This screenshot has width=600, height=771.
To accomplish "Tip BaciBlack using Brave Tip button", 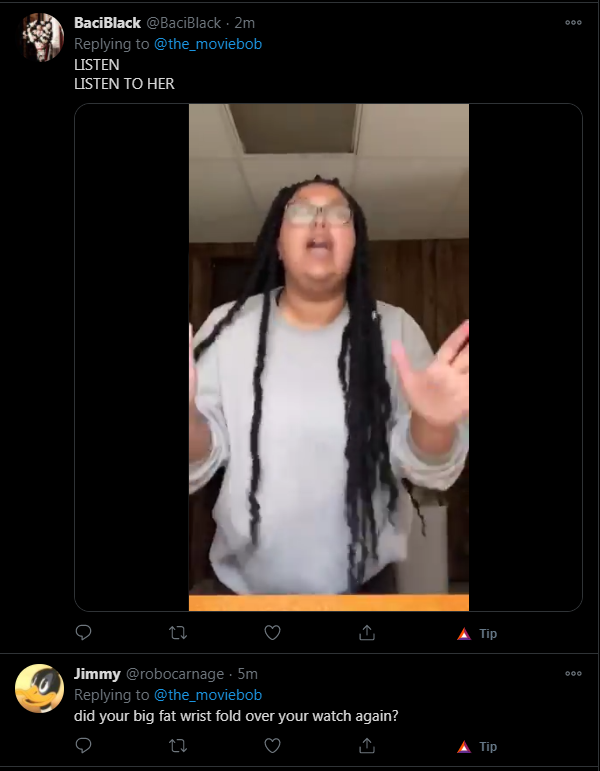I will 477,633.
